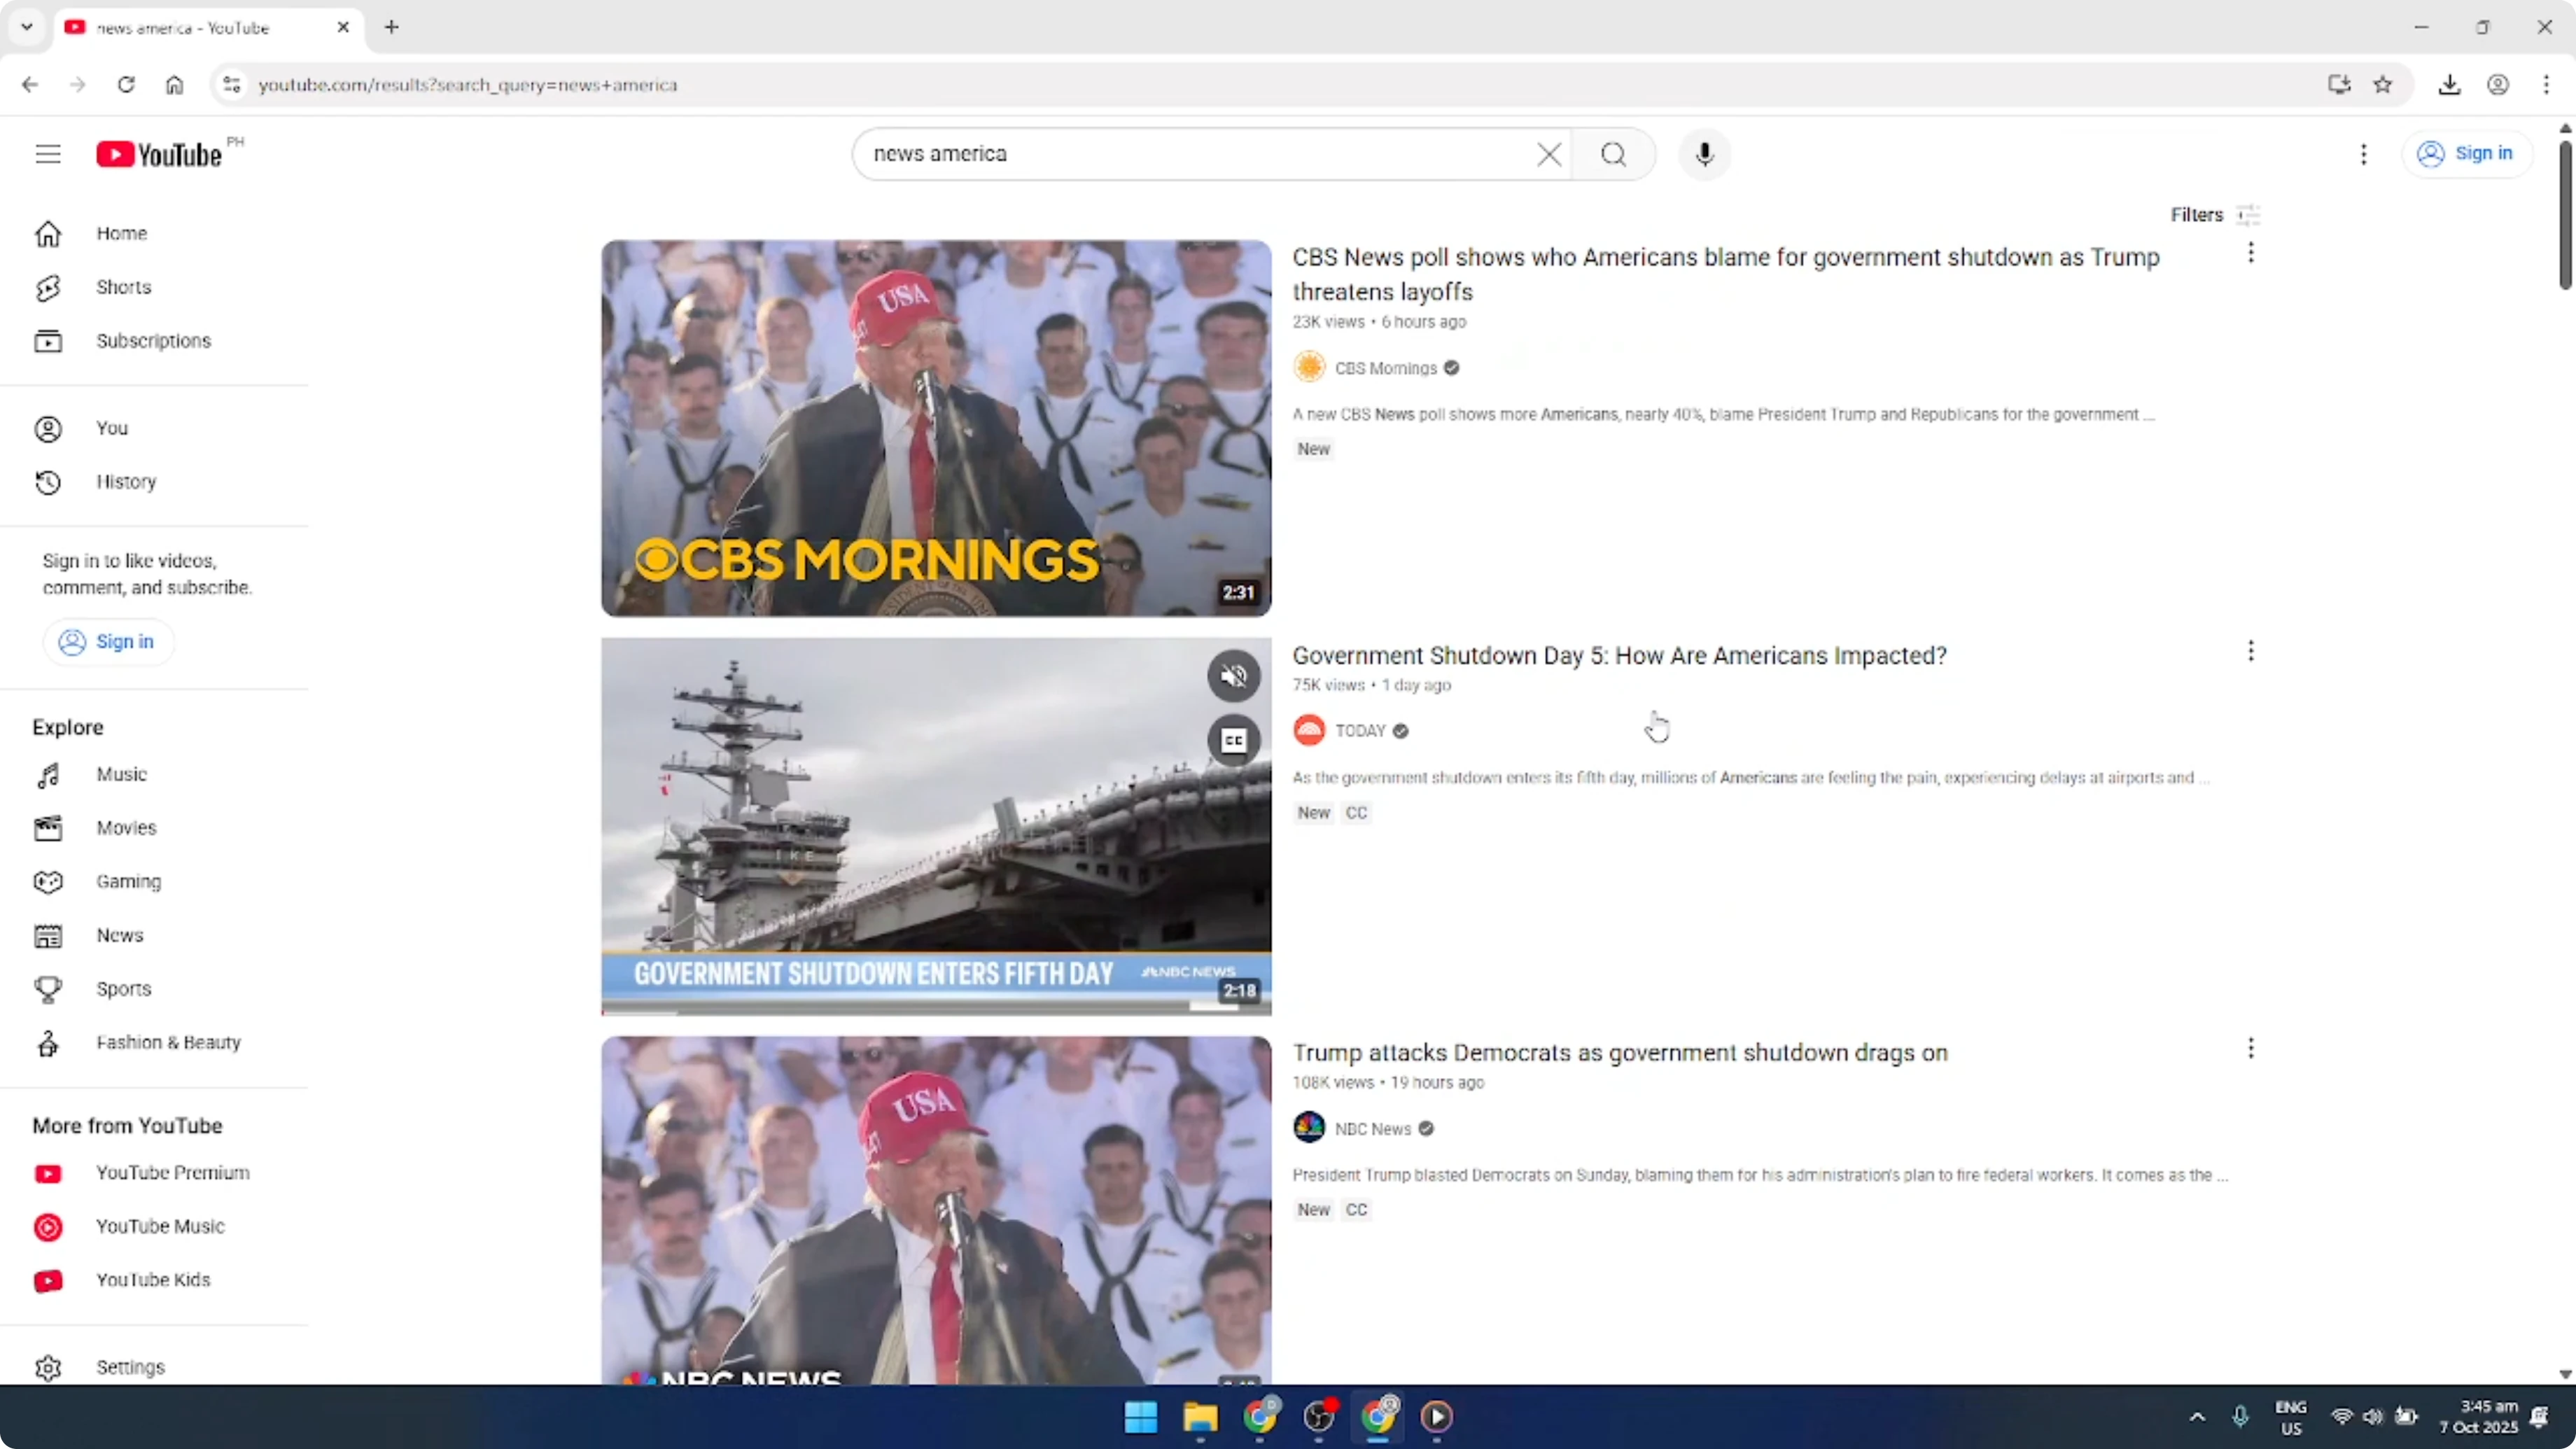View site information icon in address bar
2576x1449 pixels.
[x=232, y=85]
